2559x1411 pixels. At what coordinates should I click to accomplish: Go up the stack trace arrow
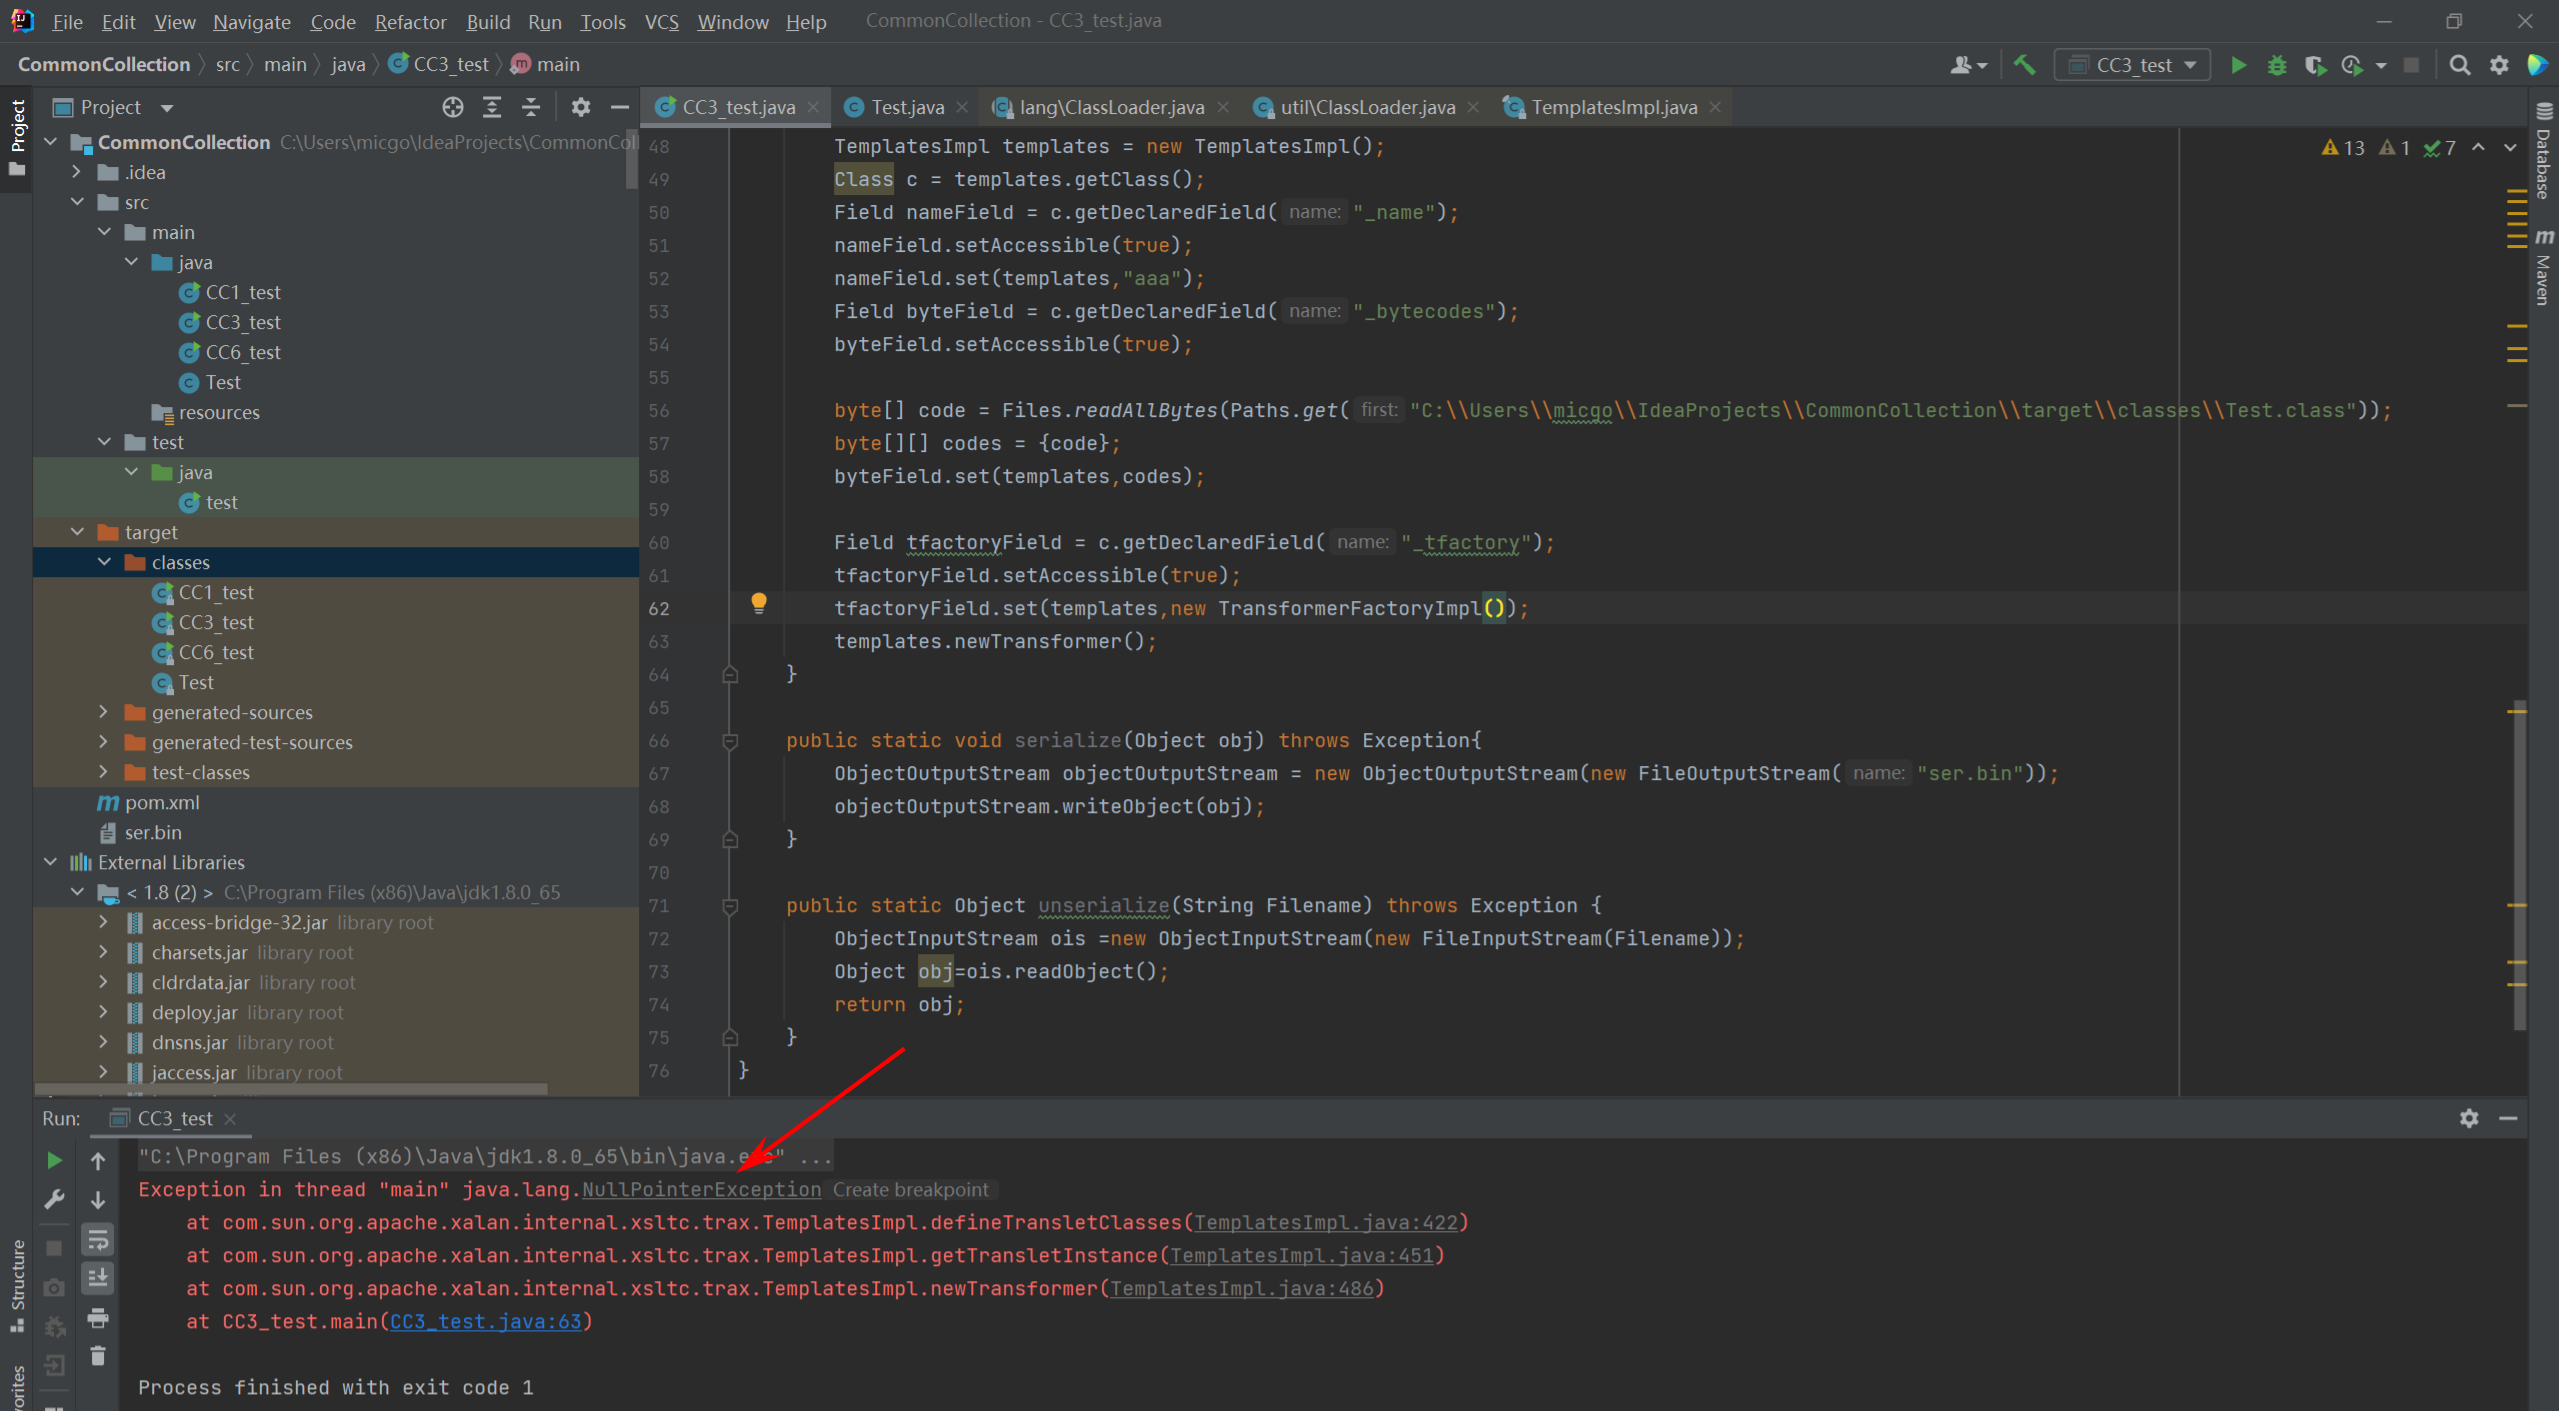[98, 1160]
